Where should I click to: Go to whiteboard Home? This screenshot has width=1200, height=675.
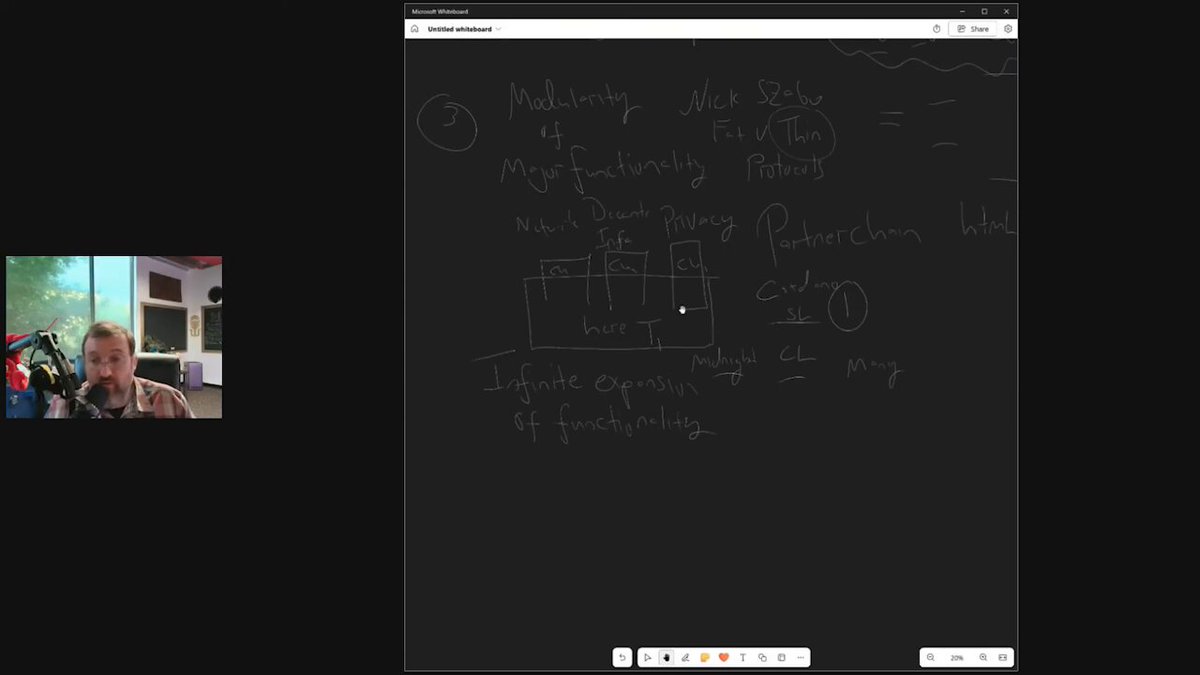pyautogui.click(x=415, y=29)
